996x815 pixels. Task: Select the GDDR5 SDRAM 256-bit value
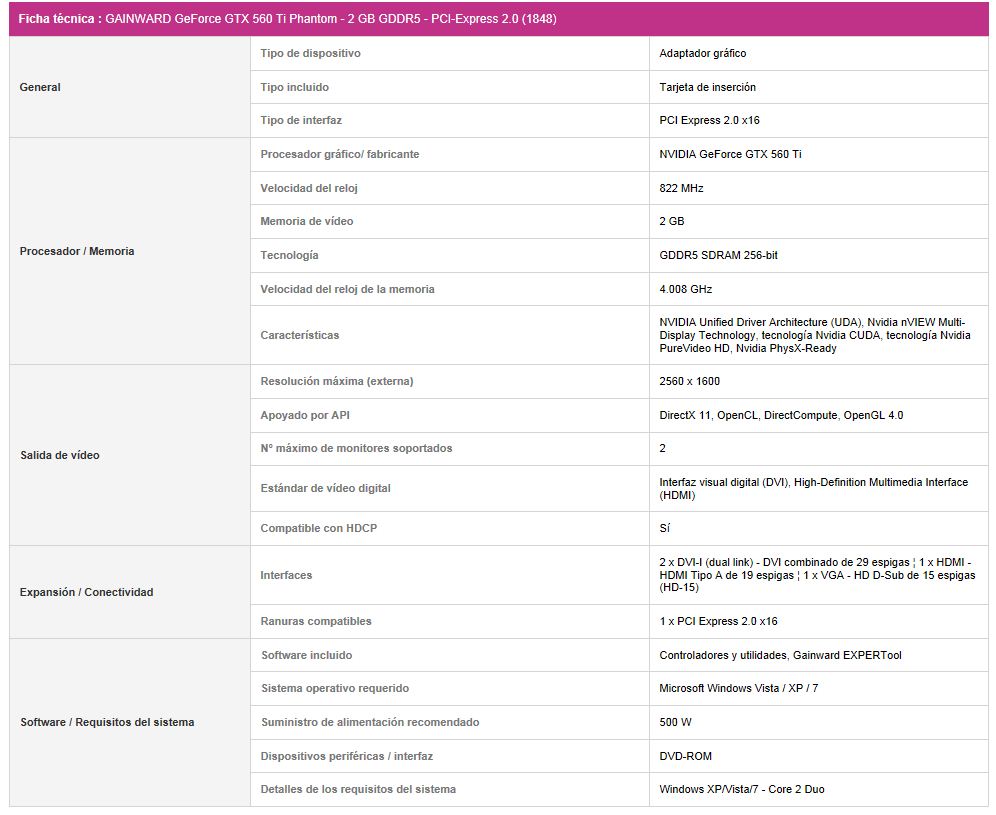719,255
